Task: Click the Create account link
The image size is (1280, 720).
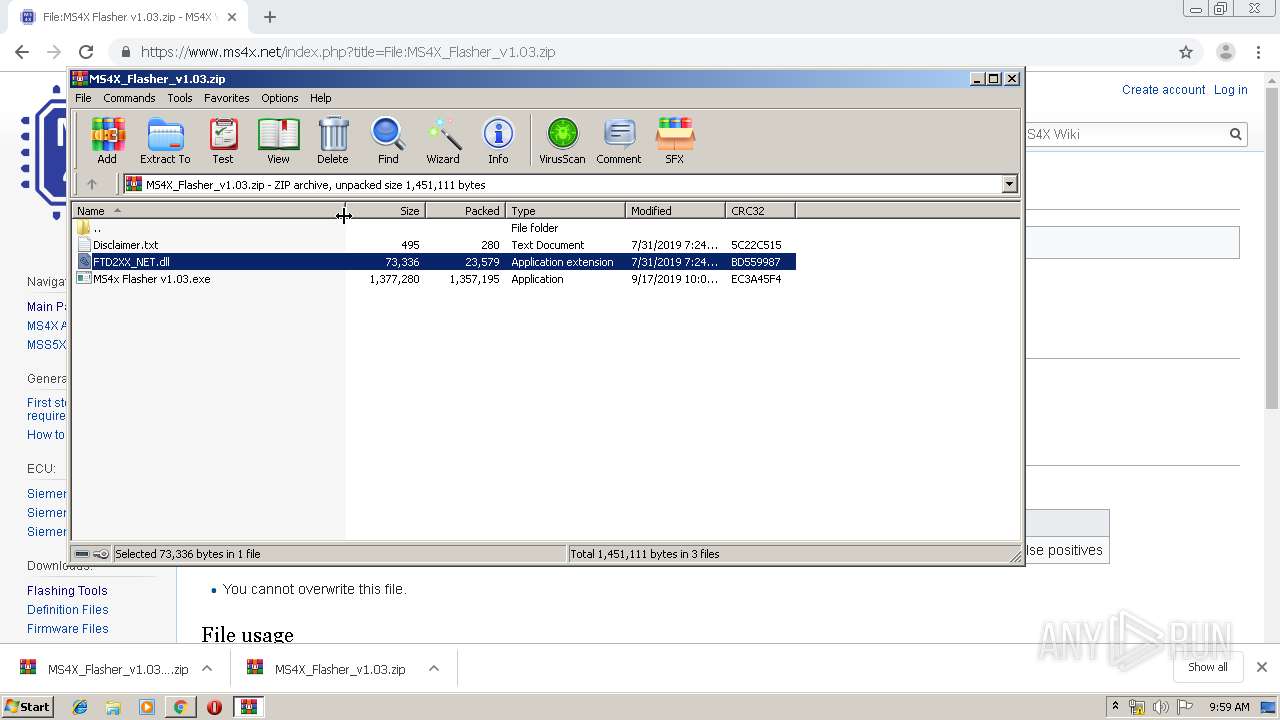Action: click(x=1163, y=90)
